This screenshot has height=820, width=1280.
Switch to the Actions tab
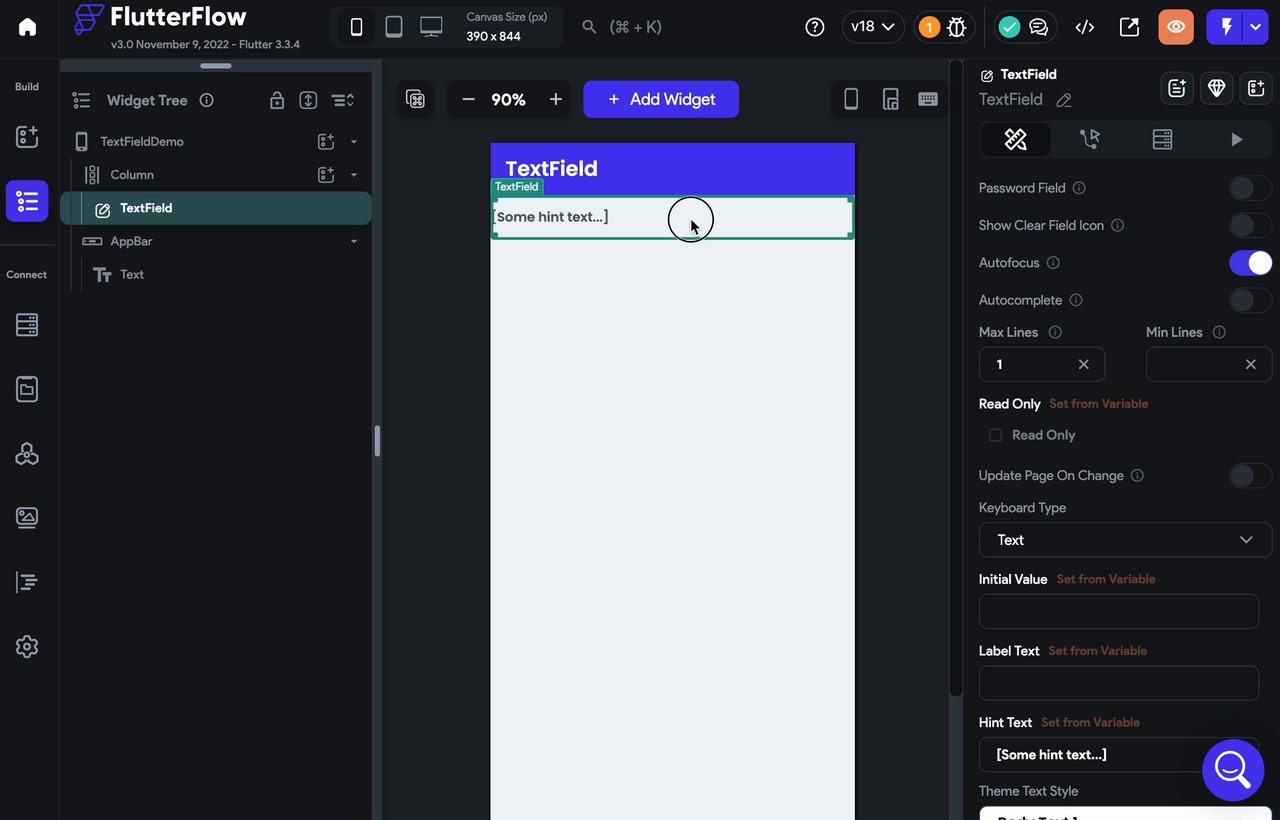pyautogui.click(x=1089, y=140)
